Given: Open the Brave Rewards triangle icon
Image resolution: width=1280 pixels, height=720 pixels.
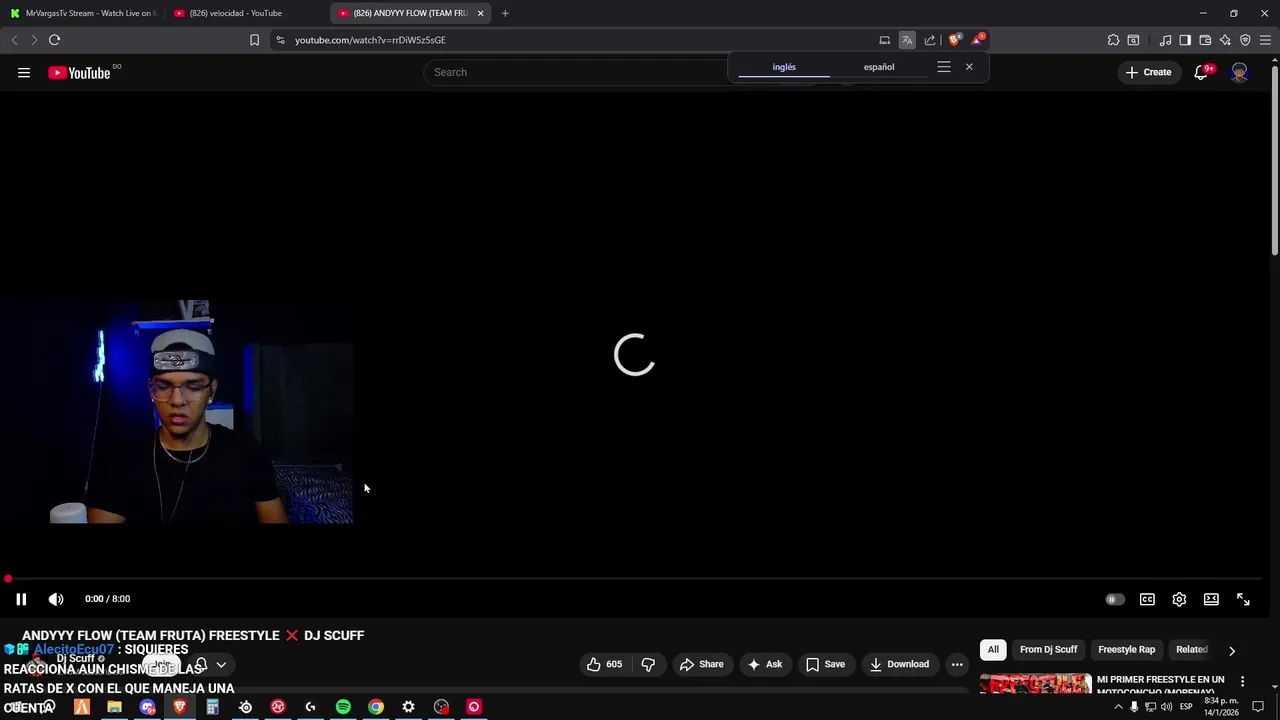Looking at the screenshot, I should [978, 40].
